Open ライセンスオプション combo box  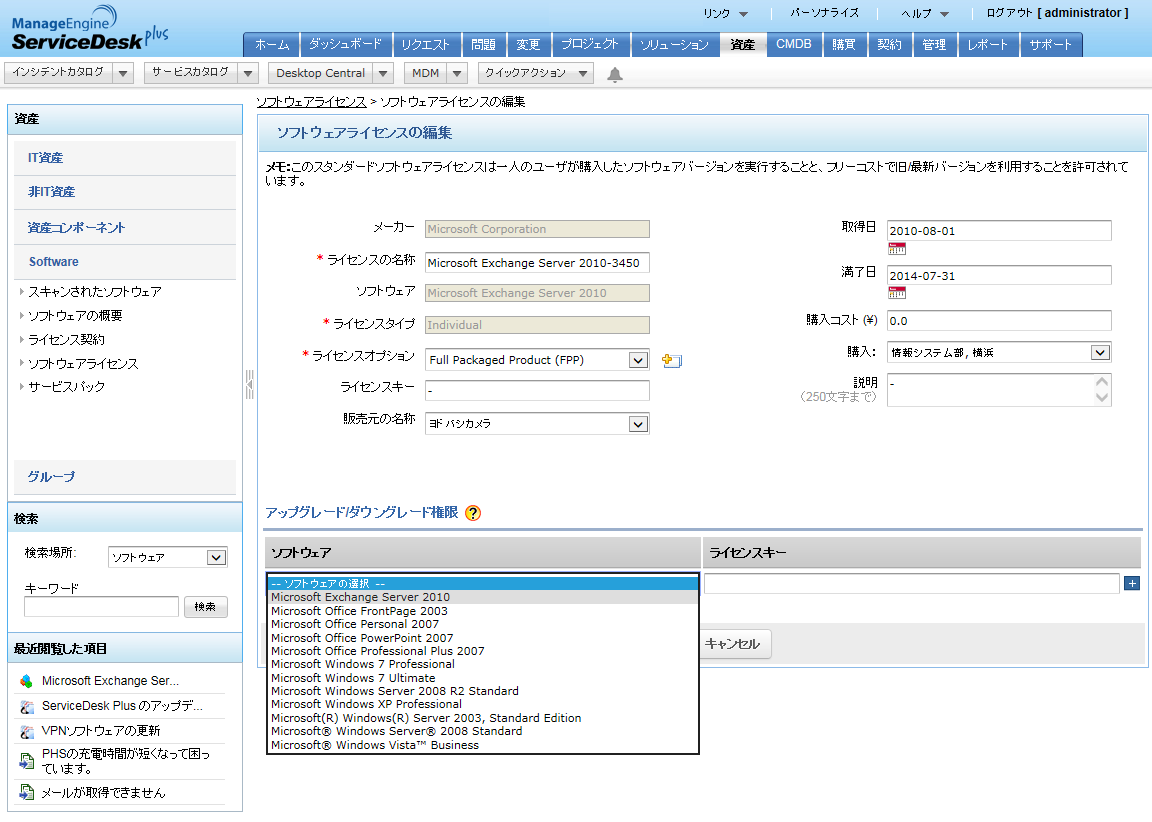(x=537, y=360)
